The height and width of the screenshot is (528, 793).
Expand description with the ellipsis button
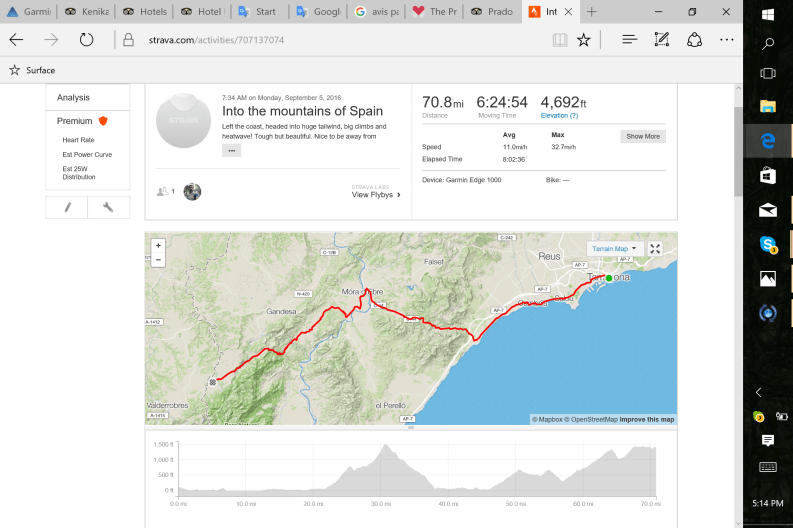pos(231,150)
